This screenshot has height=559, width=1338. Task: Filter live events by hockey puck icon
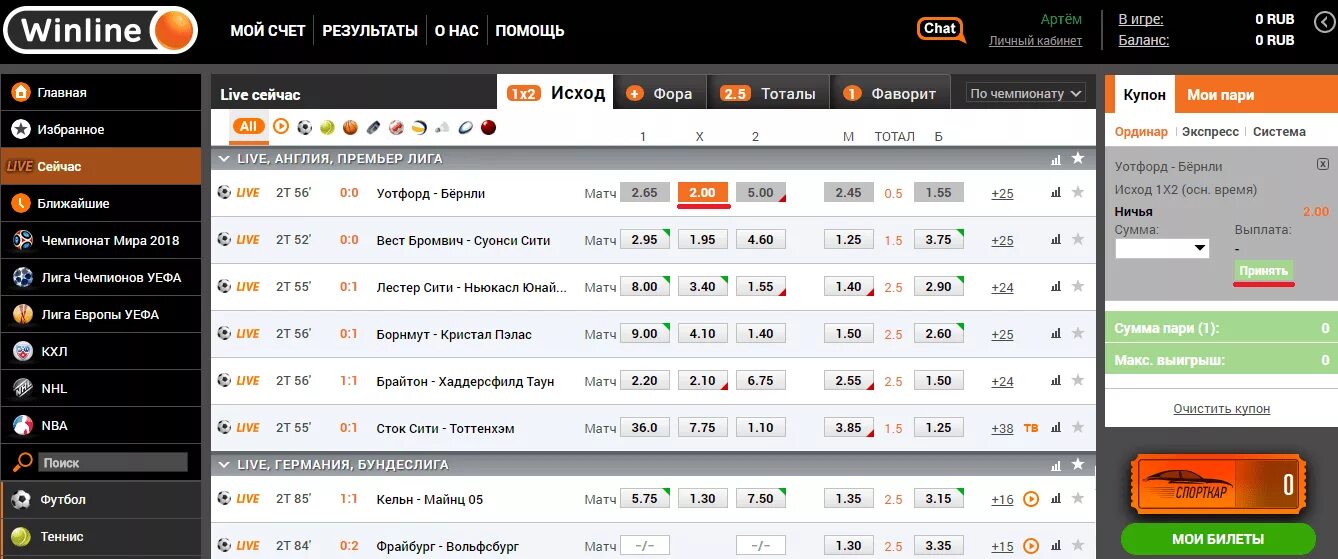[x=373, y=127]
